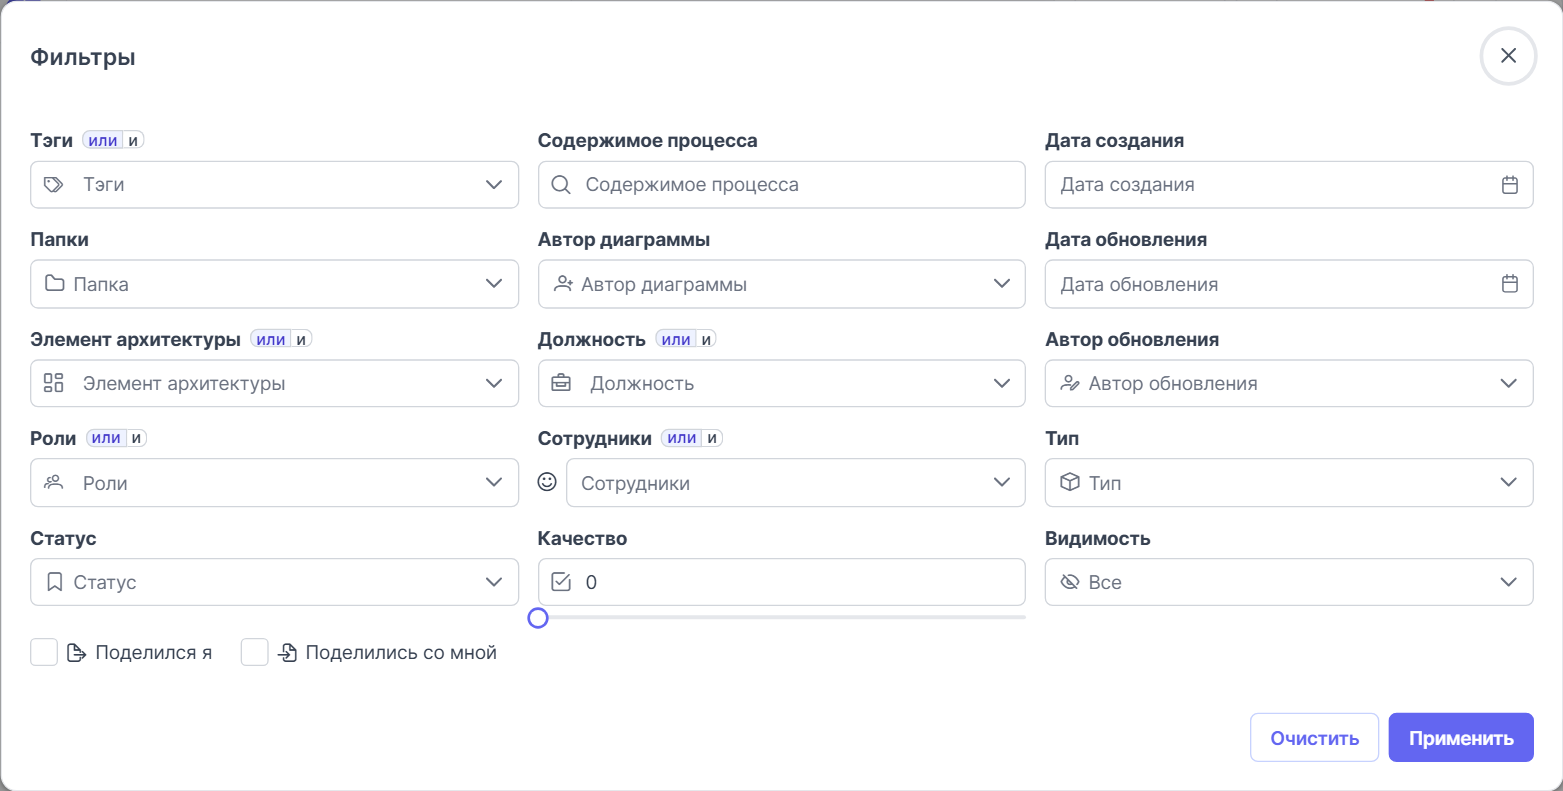Expand the Тип dropdown arrow
This screenshot has height=791, width=1563.
[1509, 483]
